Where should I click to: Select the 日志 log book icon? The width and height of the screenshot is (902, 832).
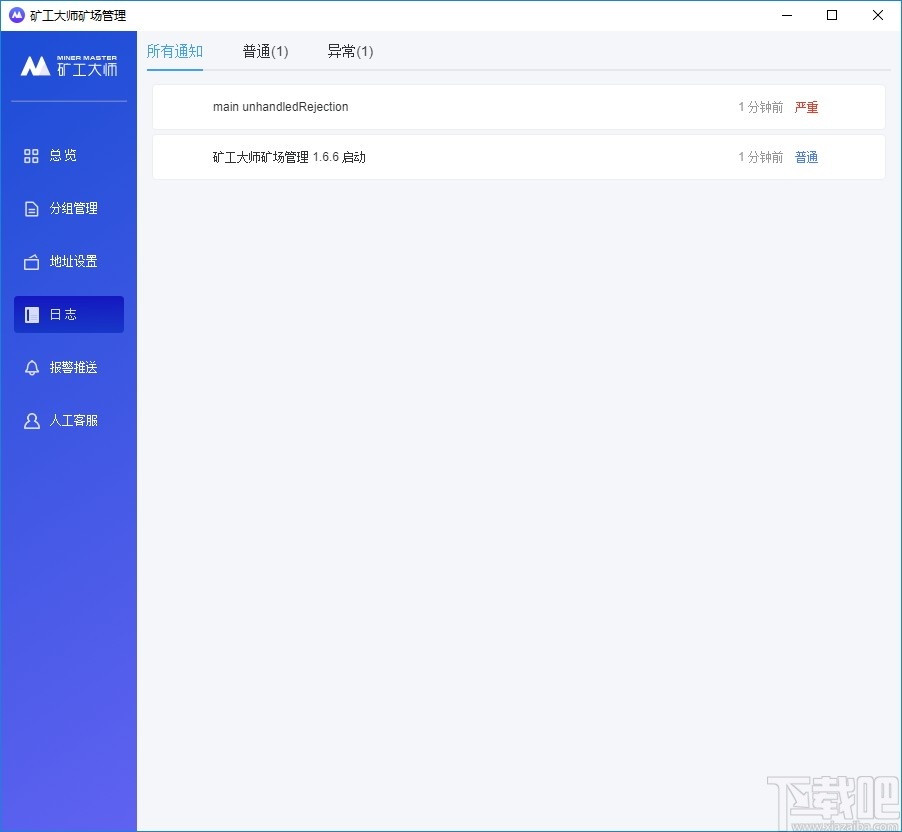(31, 314)
